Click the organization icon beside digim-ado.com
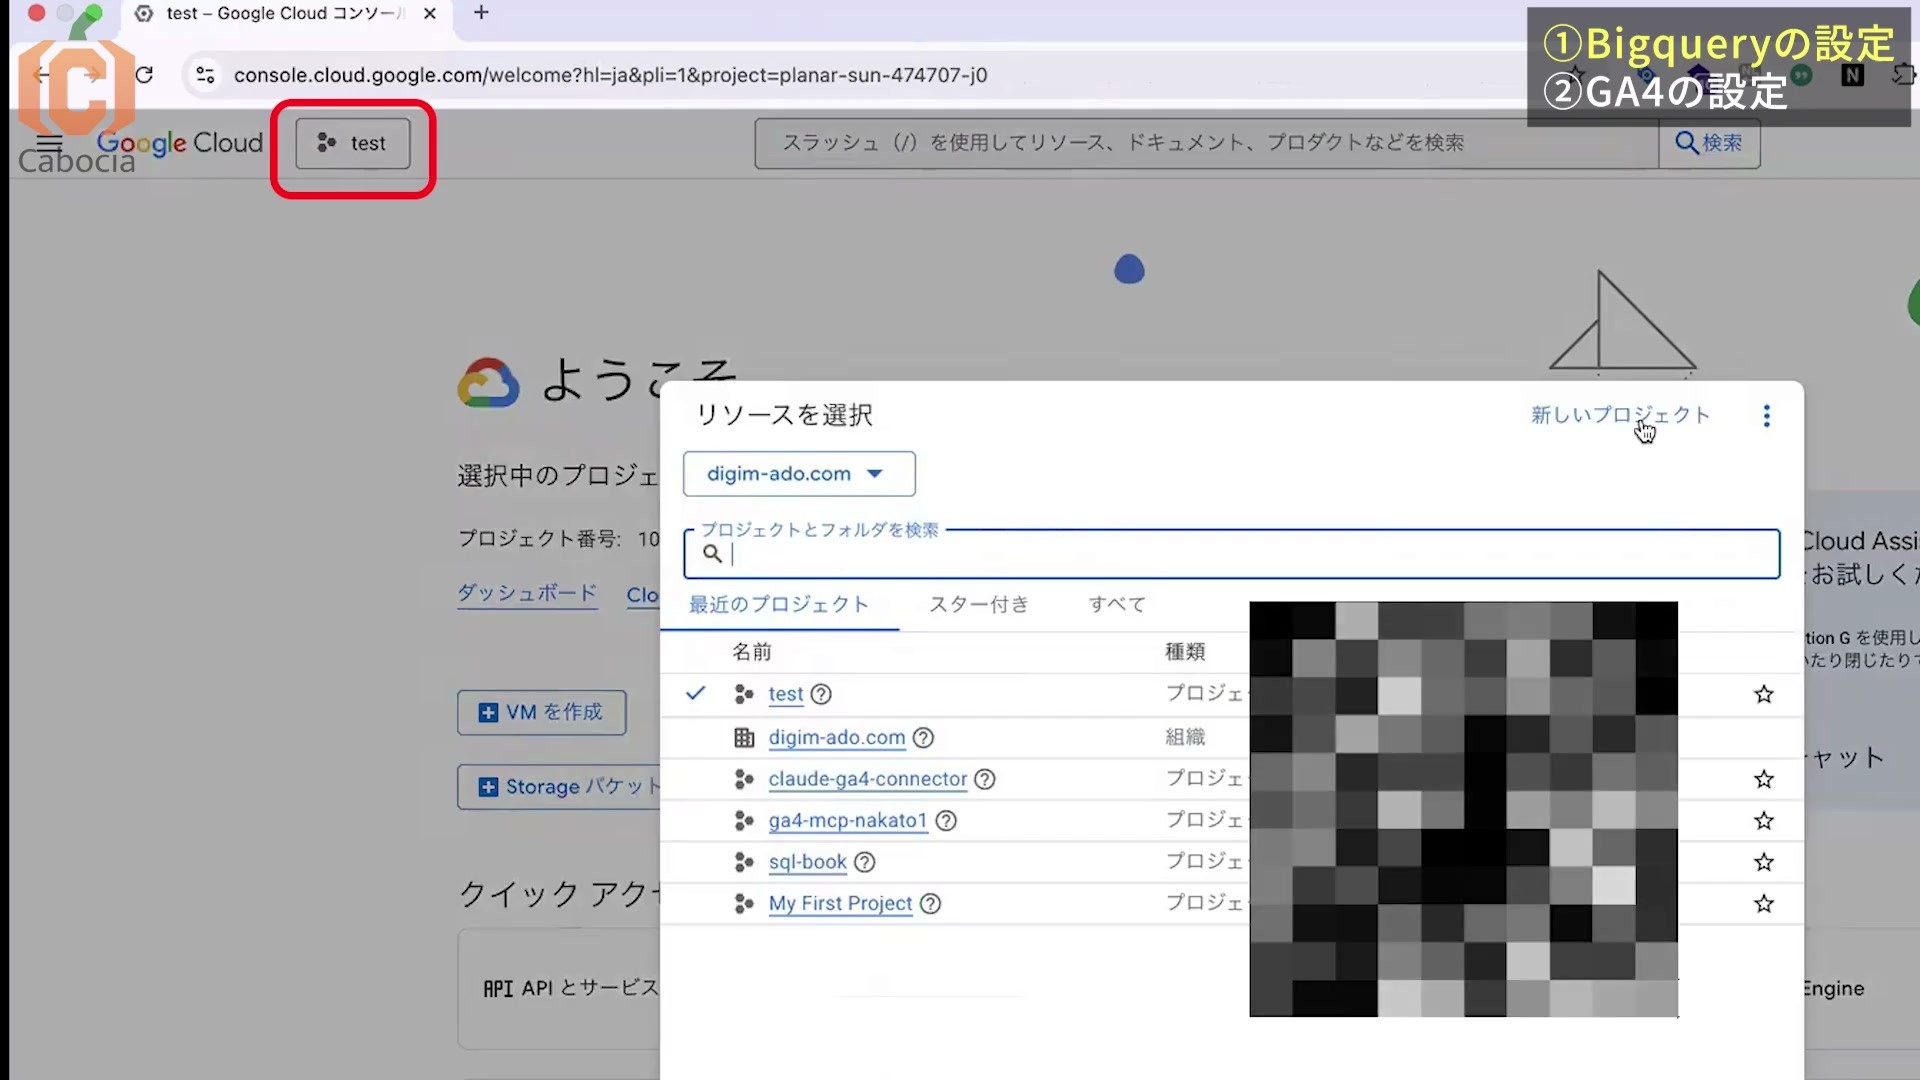The height and width of the screenshot is (1080, 1920). [744, 738]
